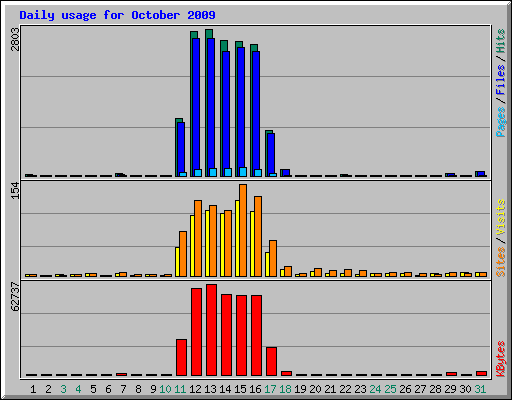Click day 11 on the x-axis
Viewport: 512px width, 400px height.
tap(180, 389)
